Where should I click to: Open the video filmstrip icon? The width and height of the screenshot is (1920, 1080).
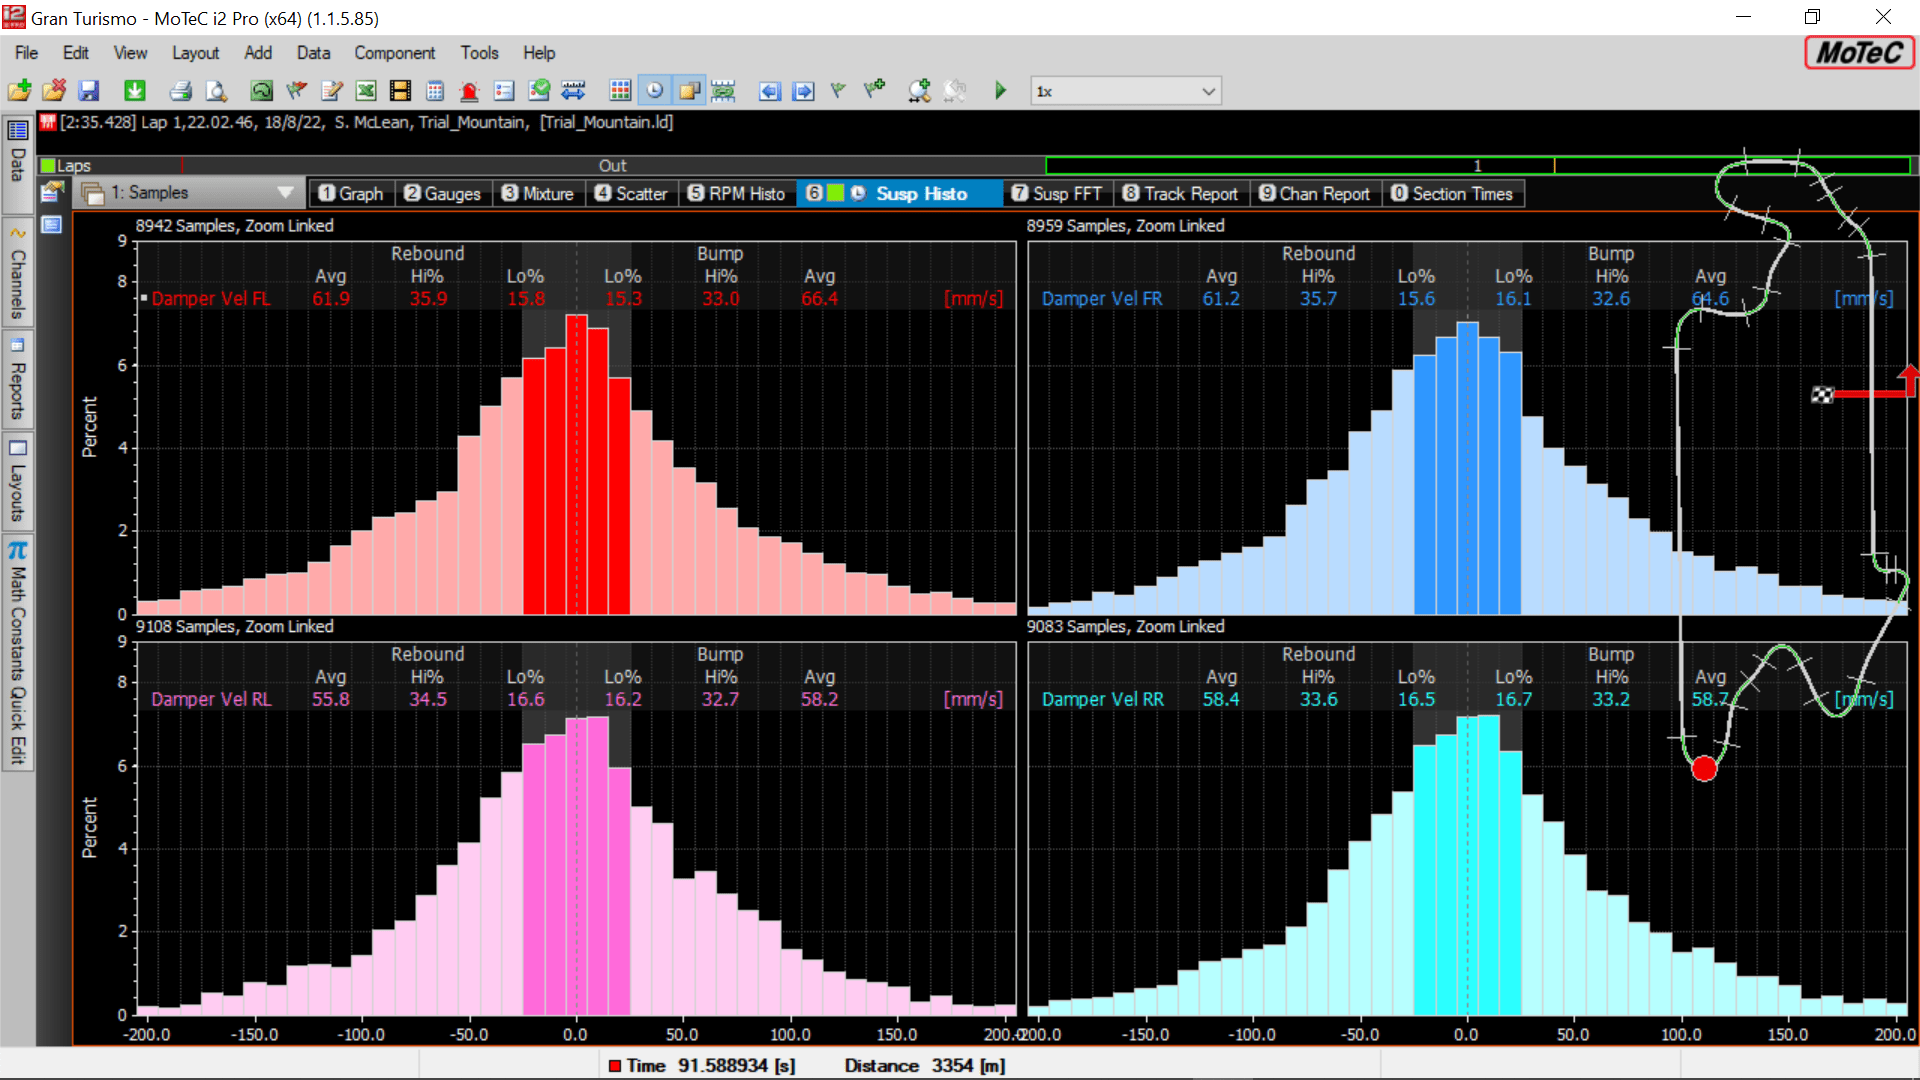[400, 91]
